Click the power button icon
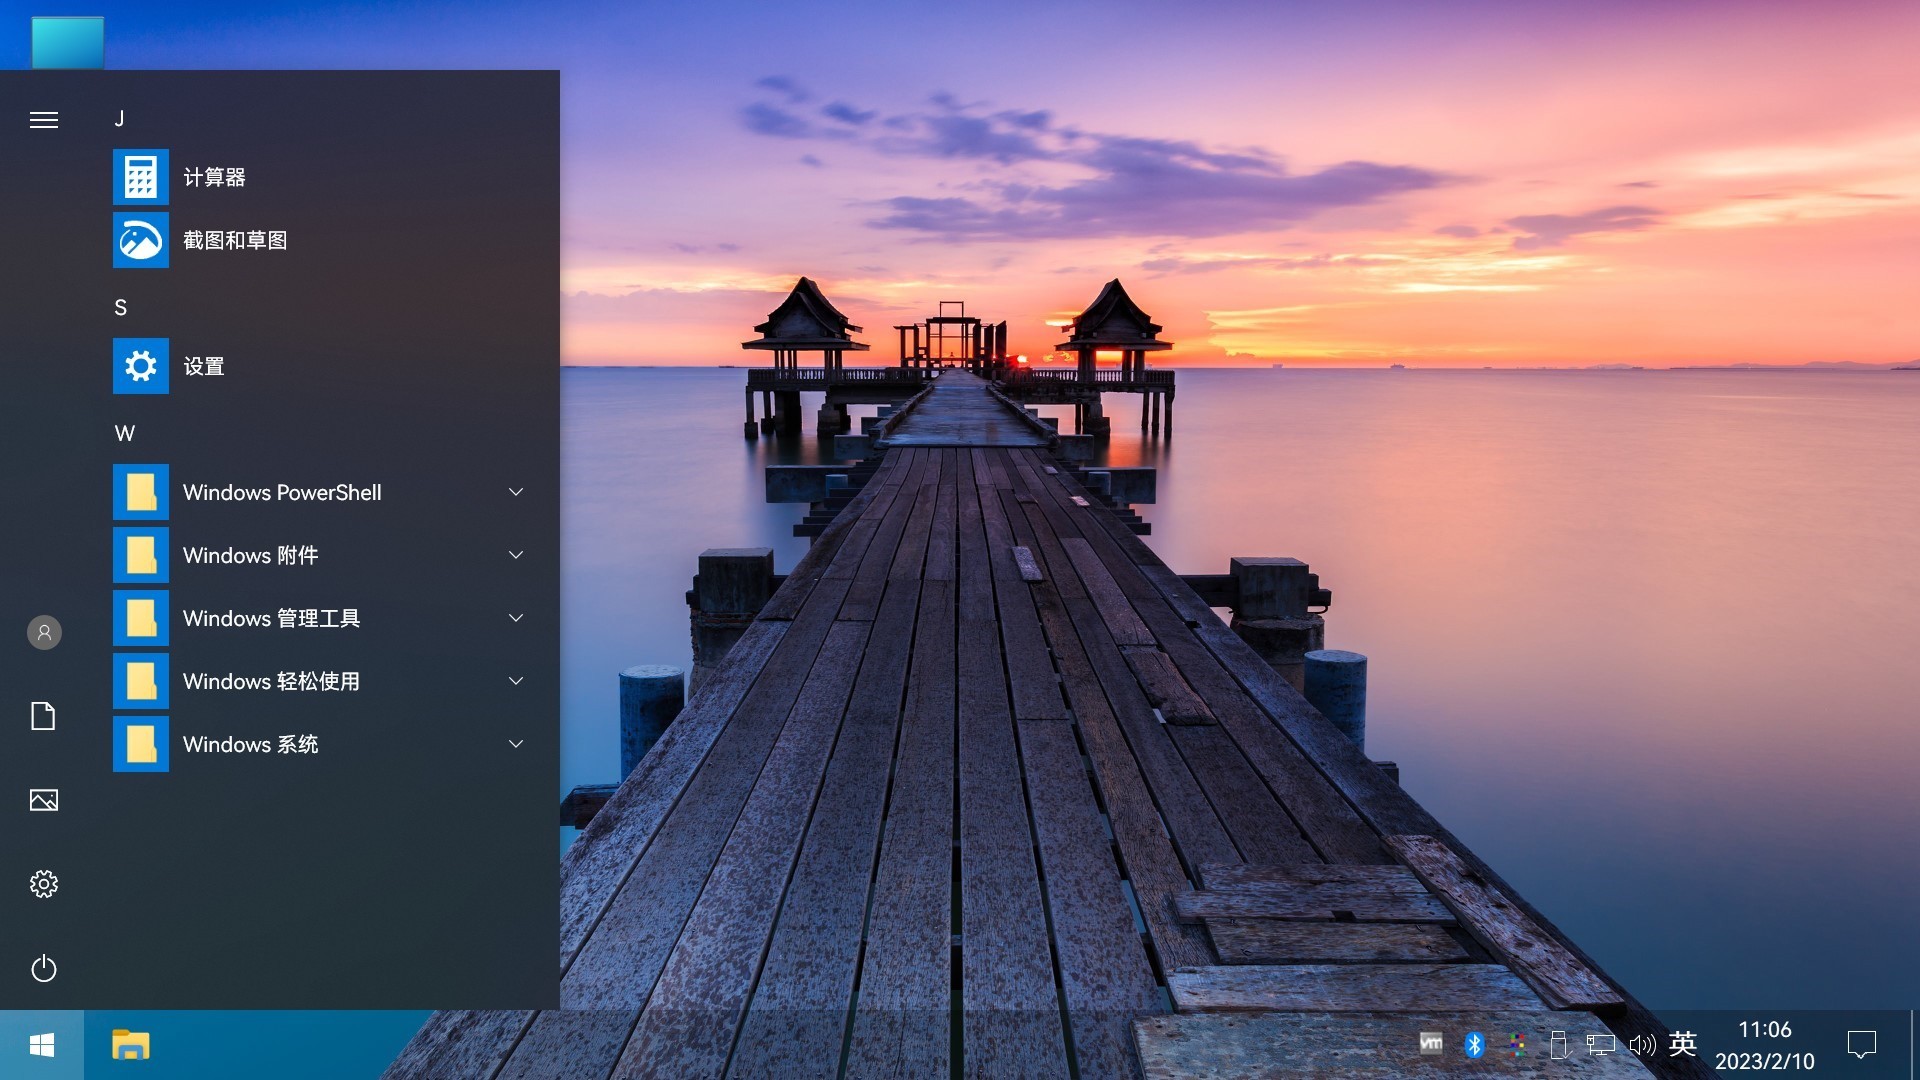 44,968
